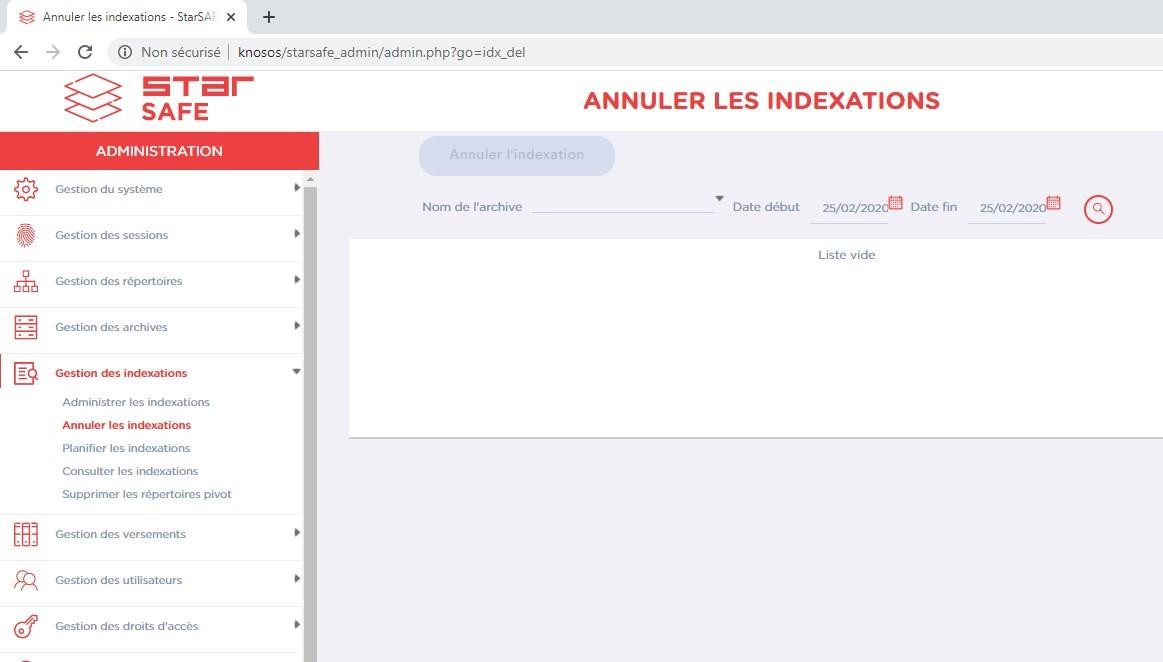Click the red magnifier search icon
This screenshot has height=662, width=1163.
[x=1098, y=209]
